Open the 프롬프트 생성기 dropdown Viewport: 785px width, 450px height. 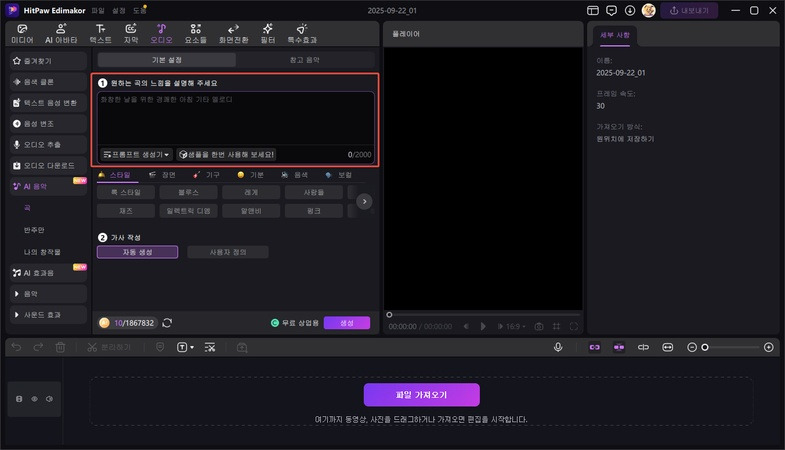pyautogui.click(x=136, y=155)
